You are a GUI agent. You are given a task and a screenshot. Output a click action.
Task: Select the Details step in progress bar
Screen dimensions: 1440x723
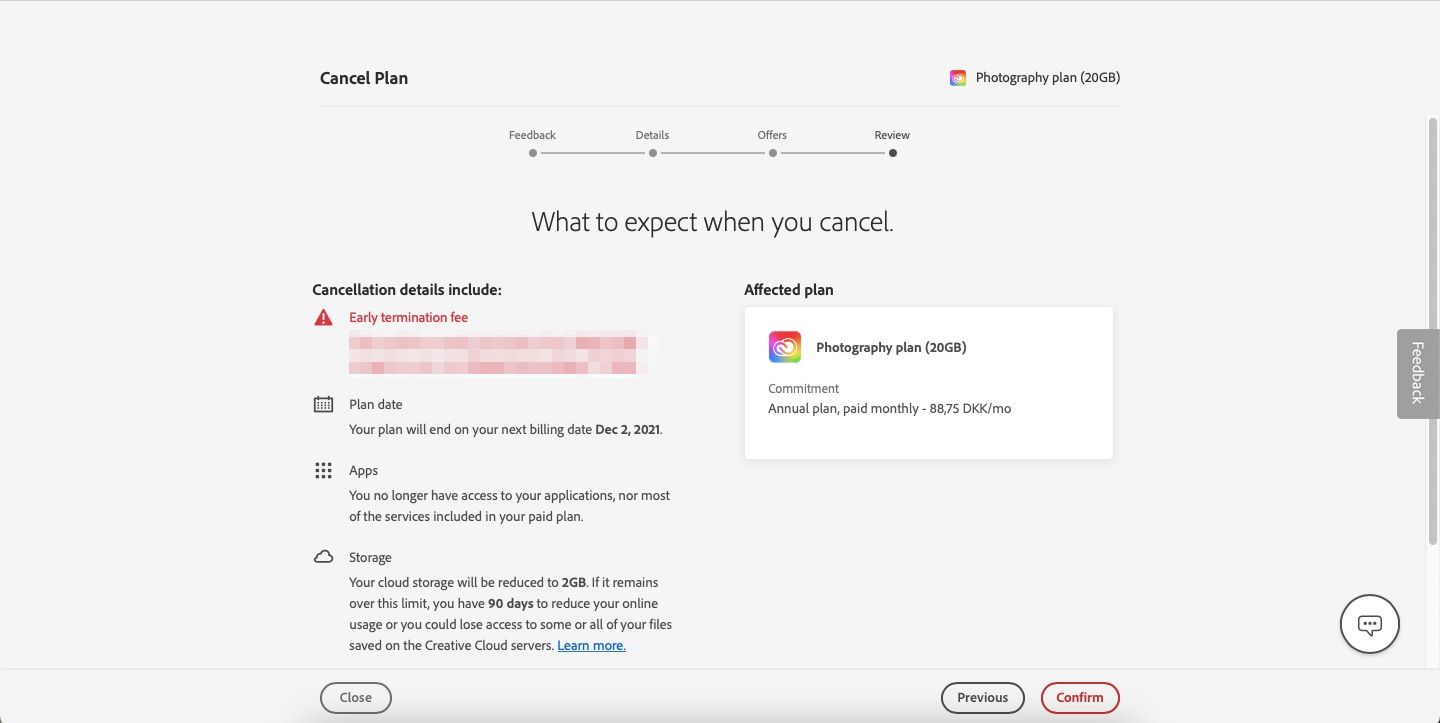[x=652, y=143]
